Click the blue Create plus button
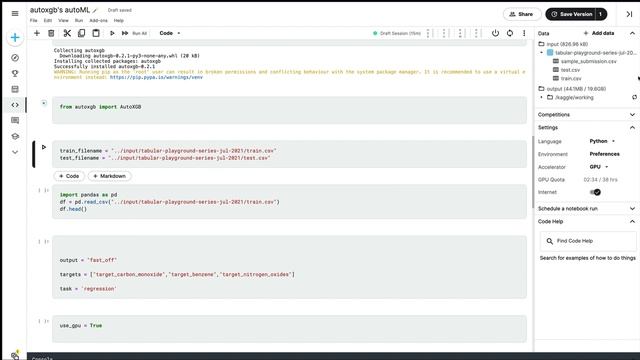640x360 pixels. point(15,38)
